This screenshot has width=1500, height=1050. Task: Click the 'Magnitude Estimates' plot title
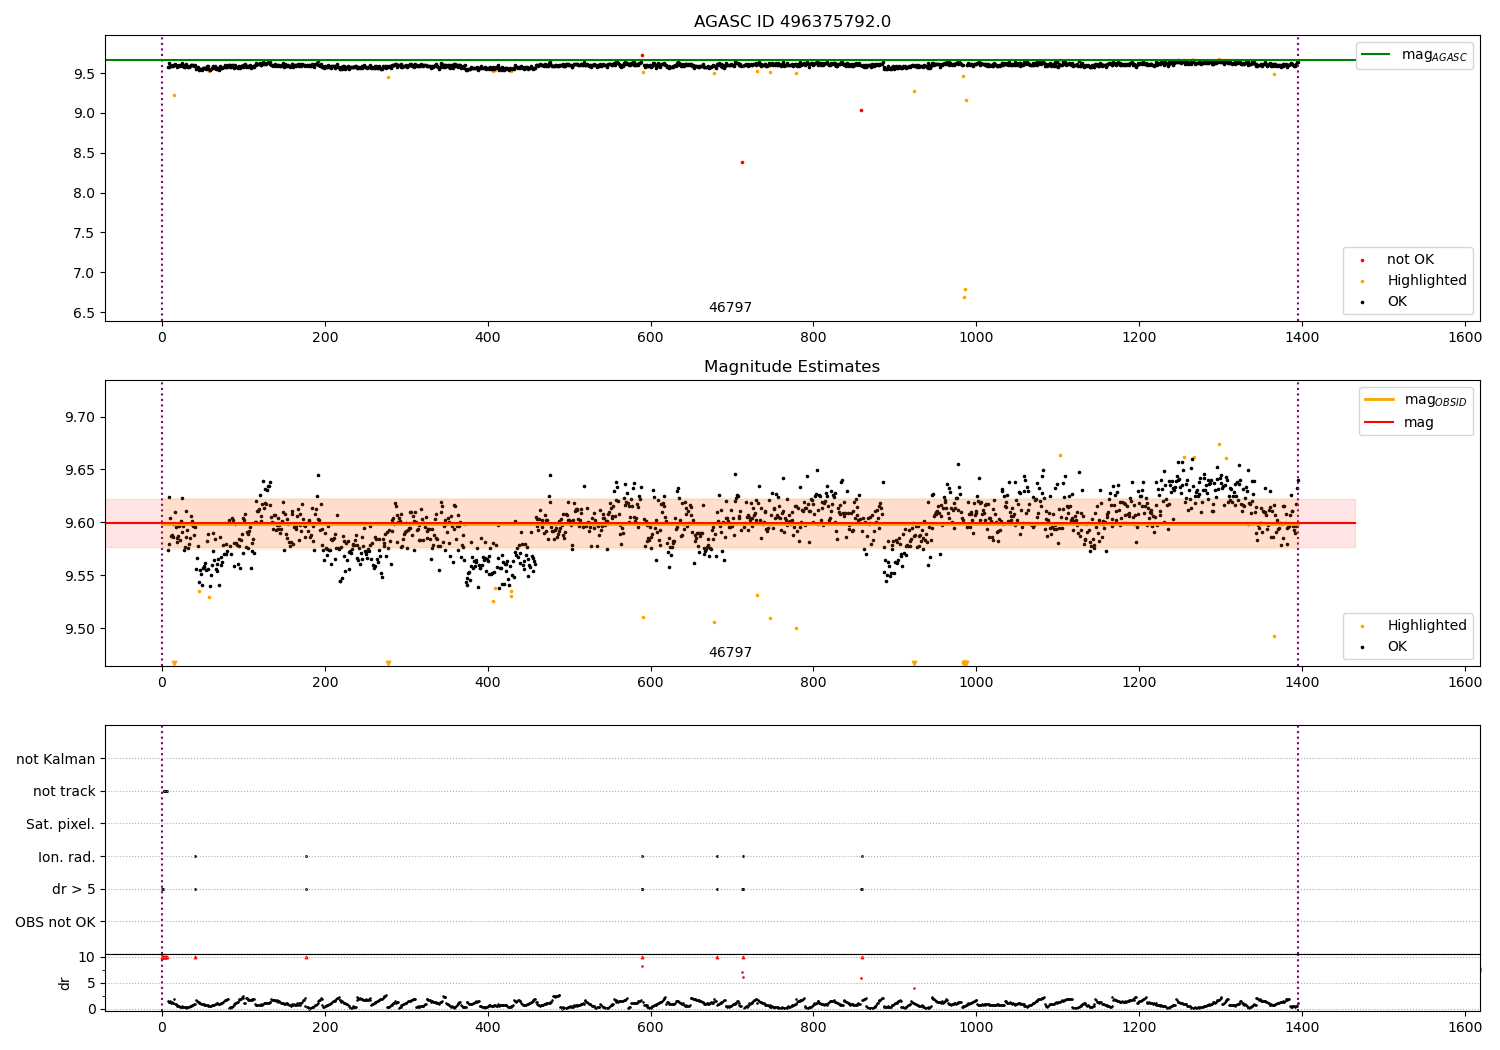coord(792,367)
